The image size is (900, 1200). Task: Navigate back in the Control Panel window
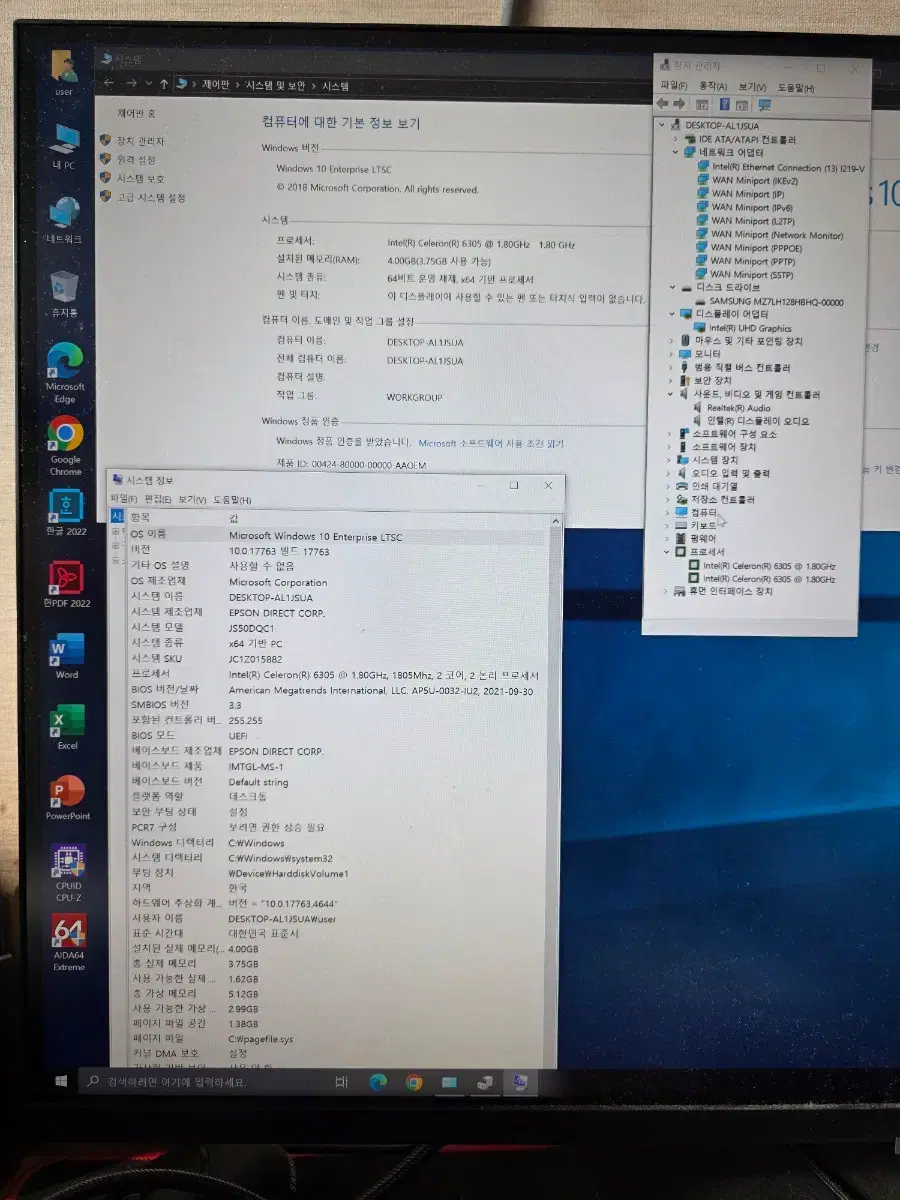point(109,83)
